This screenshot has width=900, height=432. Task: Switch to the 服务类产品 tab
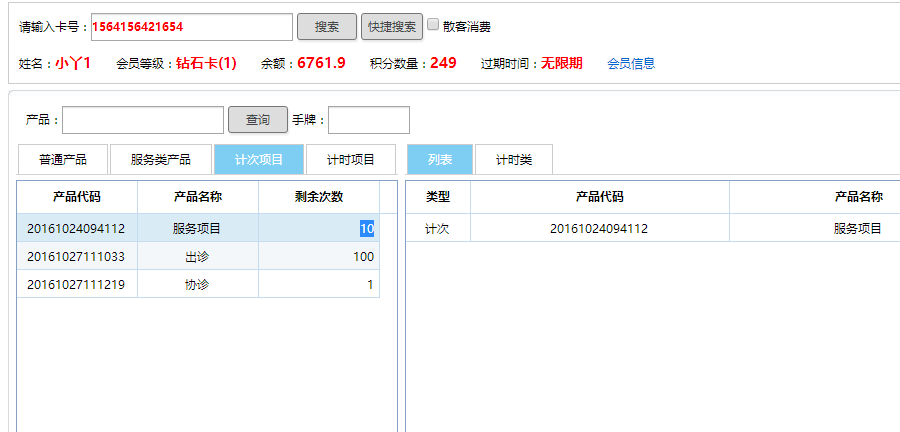click(161, 159)
